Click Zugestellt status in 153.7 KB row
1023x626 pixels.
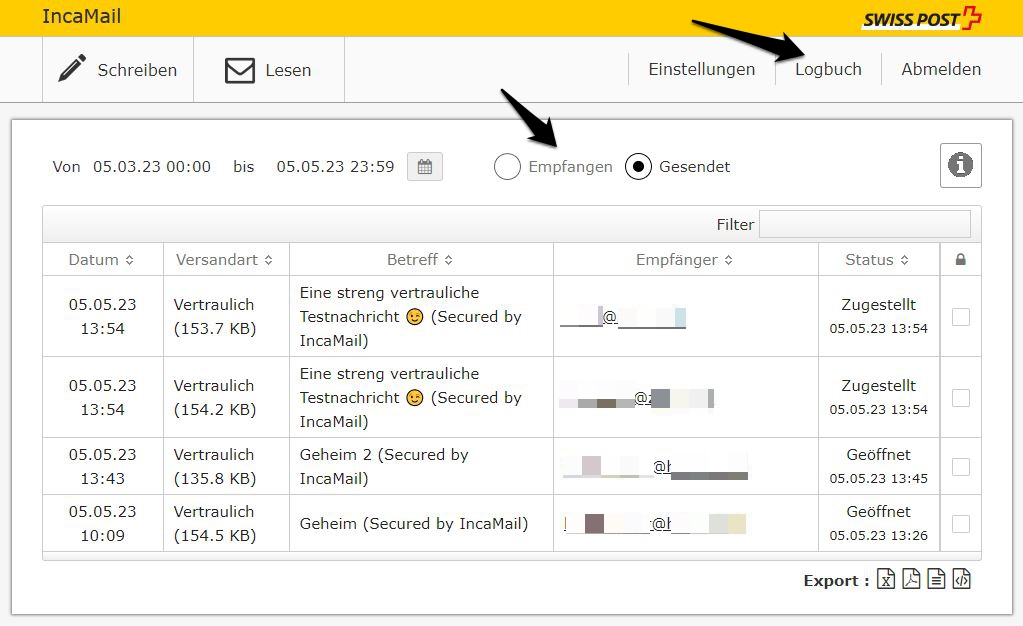click(878, 317)
